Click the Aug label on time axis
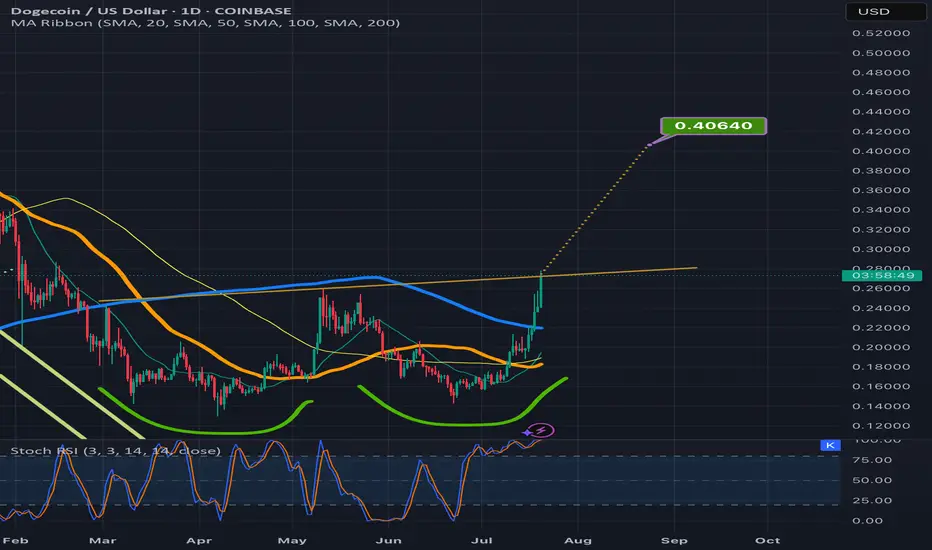 click(578, 540)
